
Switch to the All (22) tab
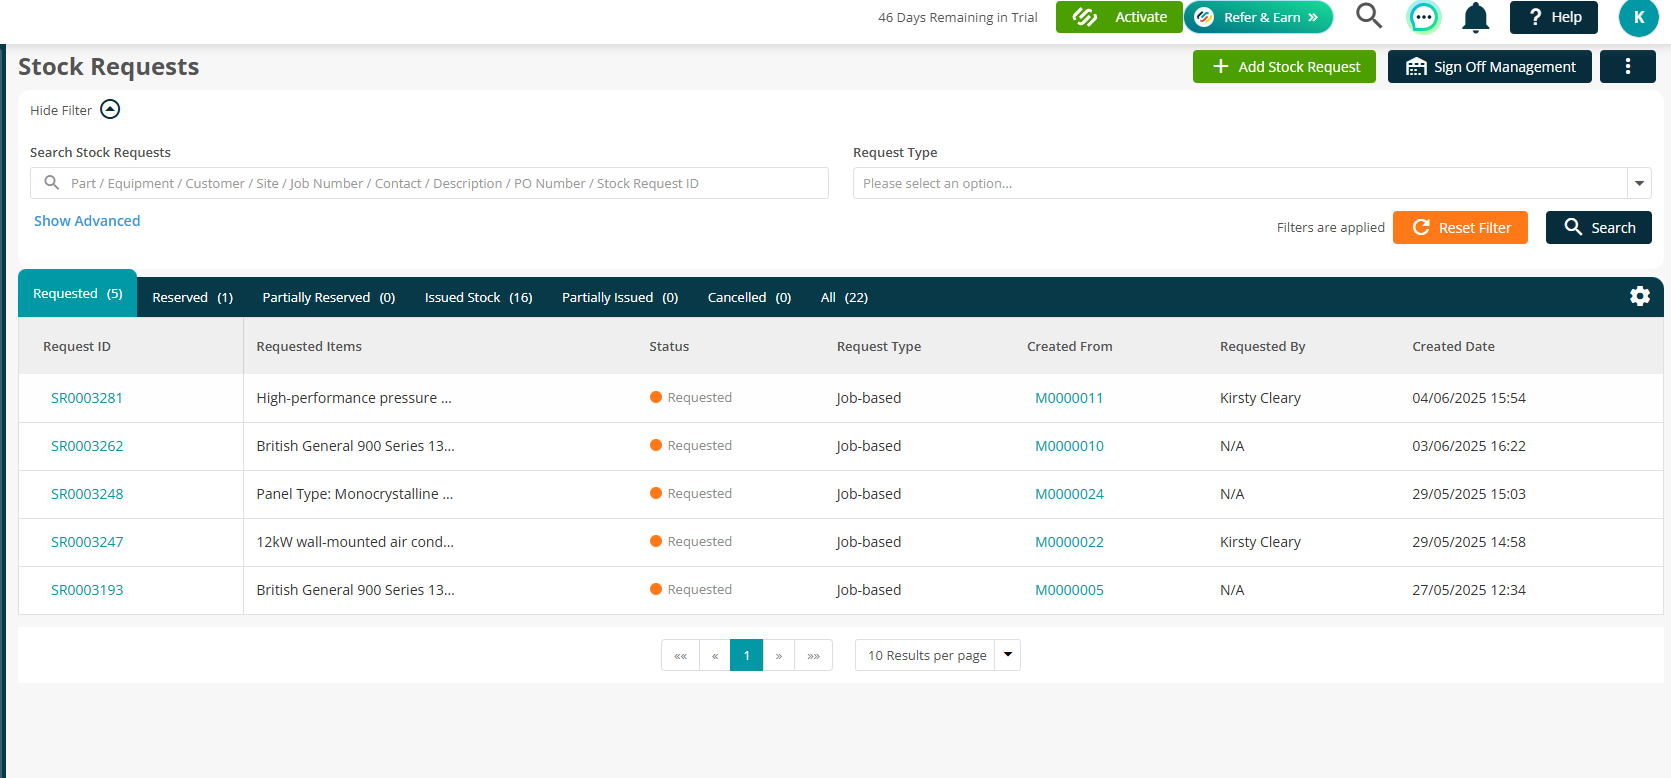(845, 297)
